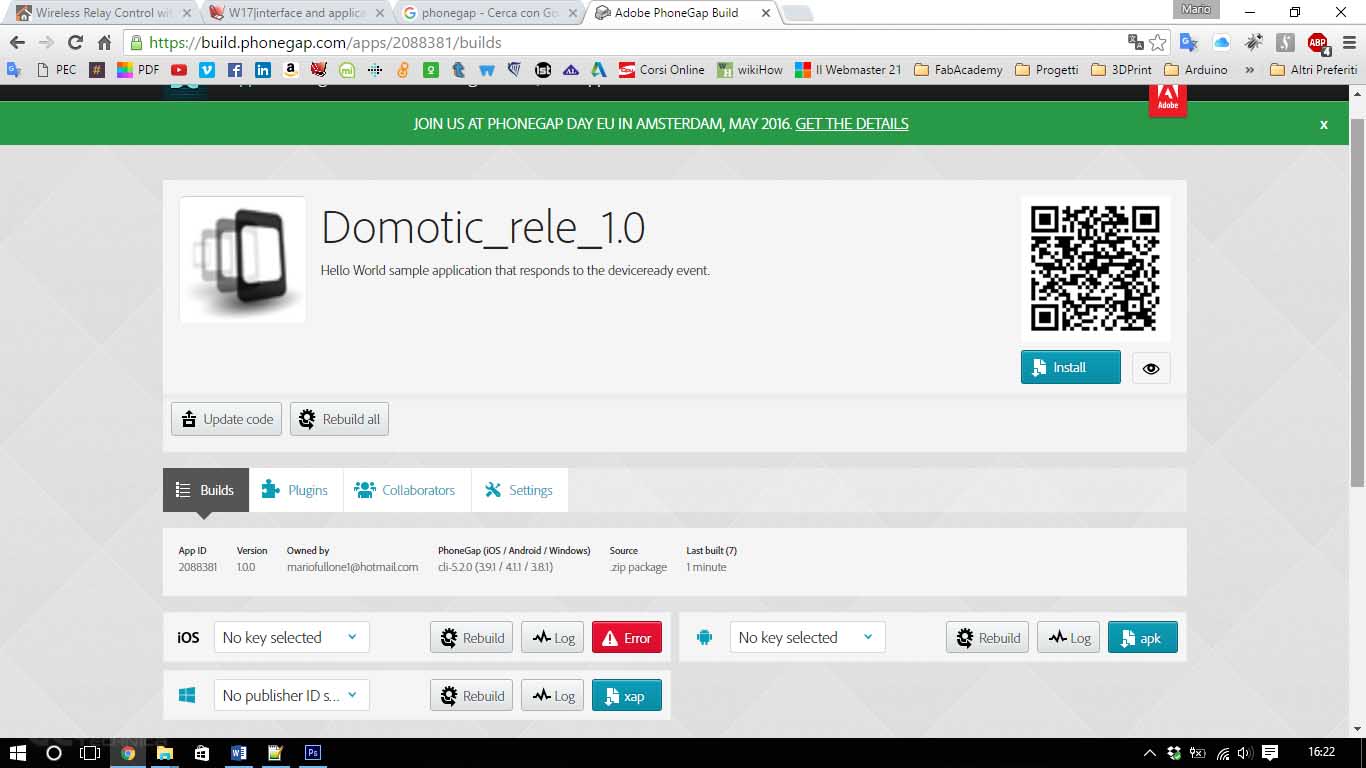Open the AdBlock Plus extension icon
This screenshot has width=1366, height=768.
1318,43
